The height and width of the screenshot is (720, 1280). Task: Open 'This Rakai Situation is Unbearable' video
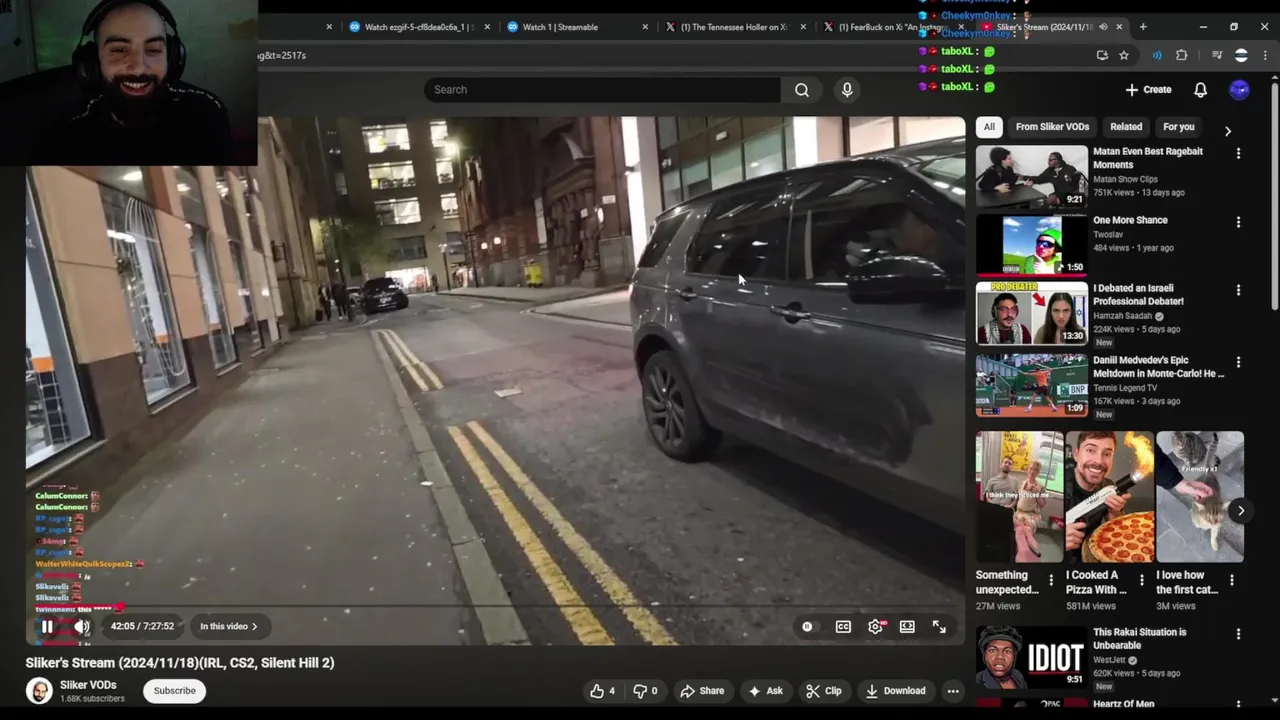click(x=1032, y=657)
